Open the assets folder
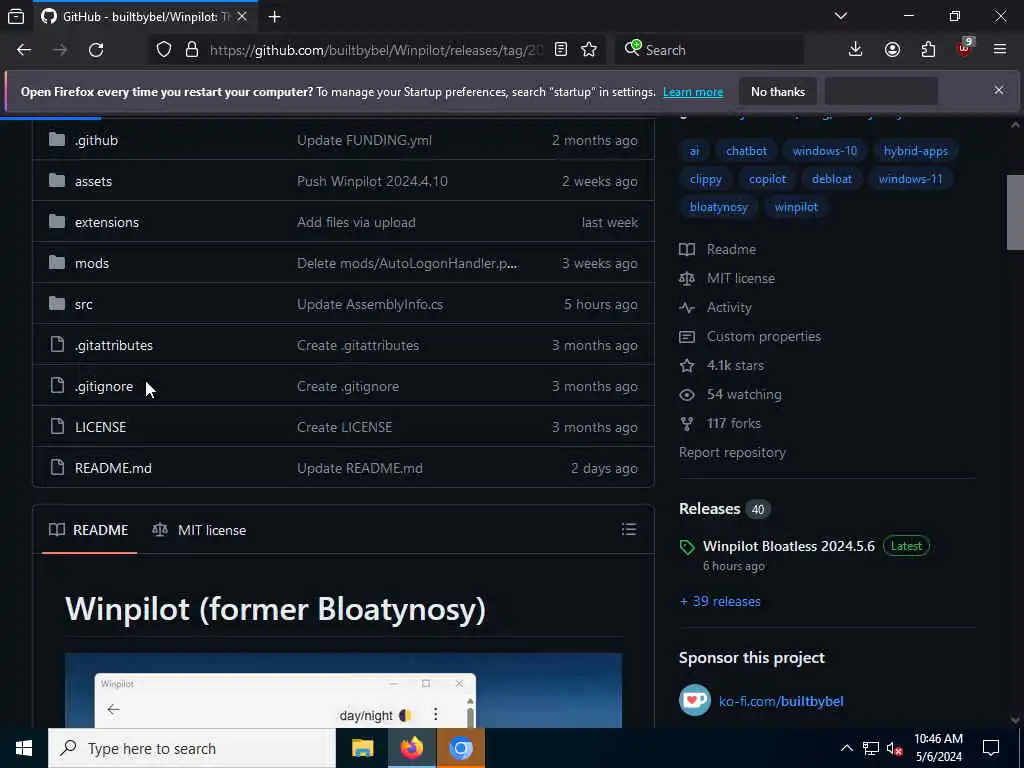This screenshot has height=768, width=1024. point(93,182)
